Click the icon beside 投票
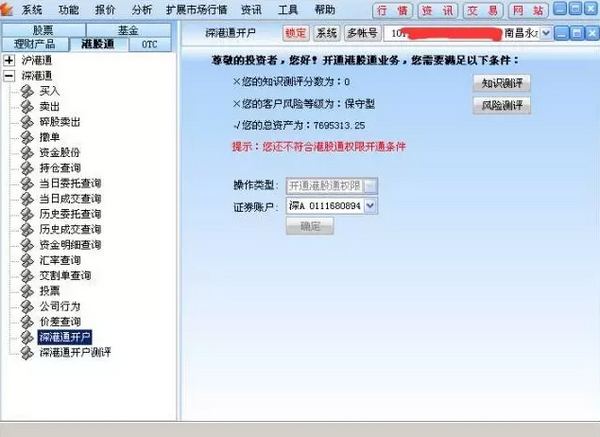Viewport: 600px width, 437px height. click(27, 291)
